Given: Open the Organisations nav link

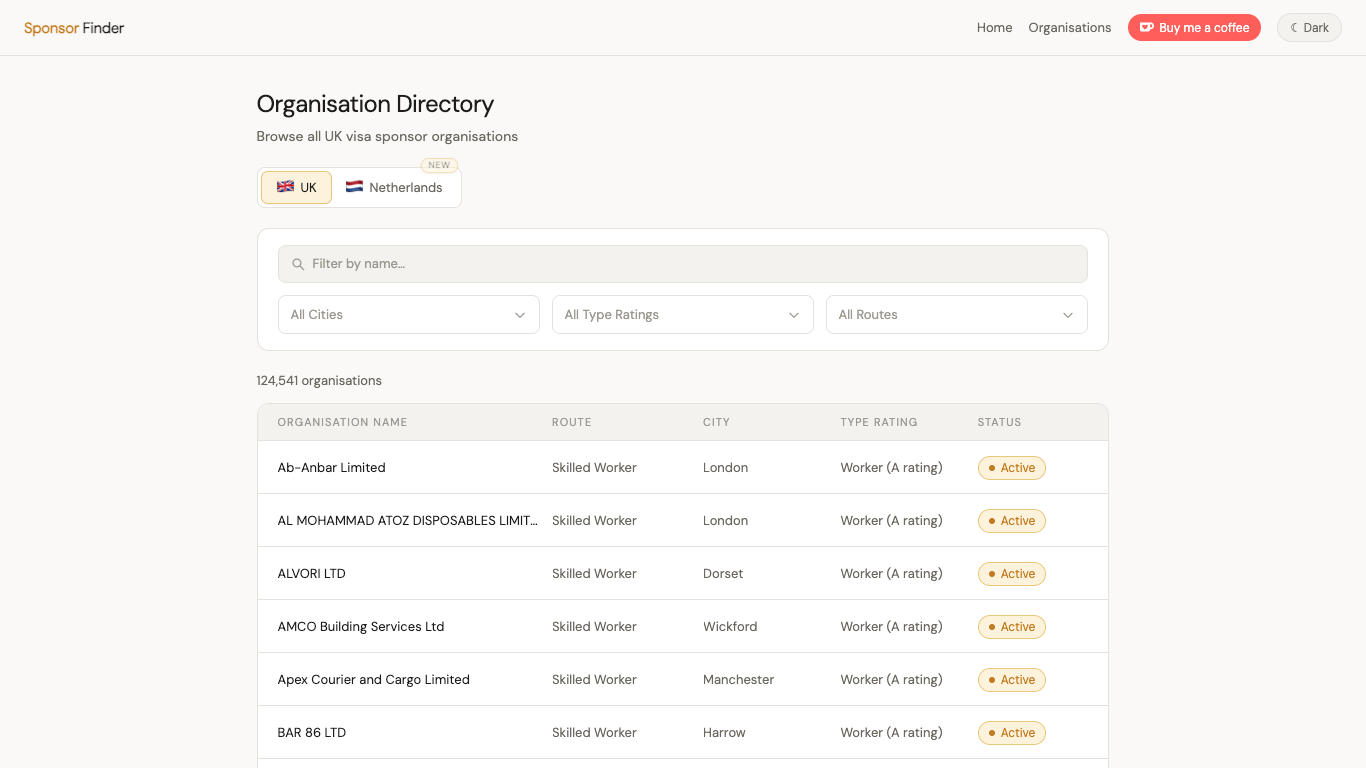Looking at the screenshot, I should coord(1070,28).
